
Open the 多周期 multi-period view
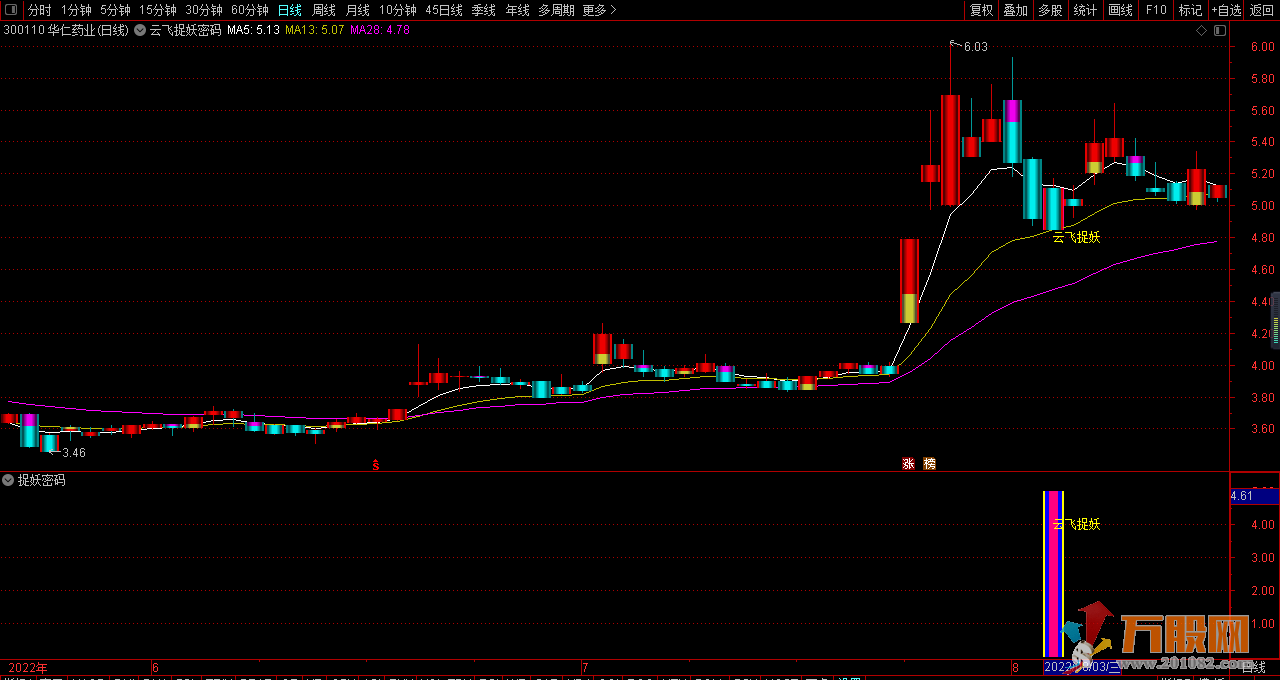(556, 10)
